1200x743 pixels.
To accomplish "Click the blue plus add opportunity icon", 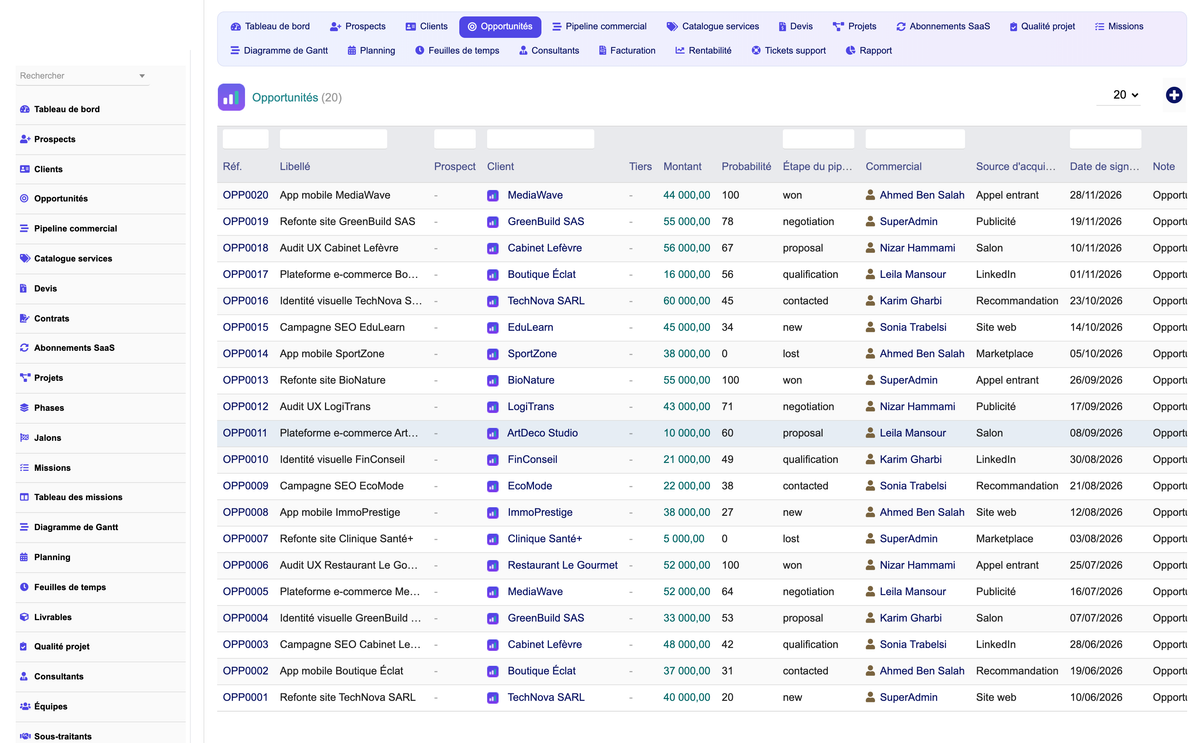I will point(1174,95).
